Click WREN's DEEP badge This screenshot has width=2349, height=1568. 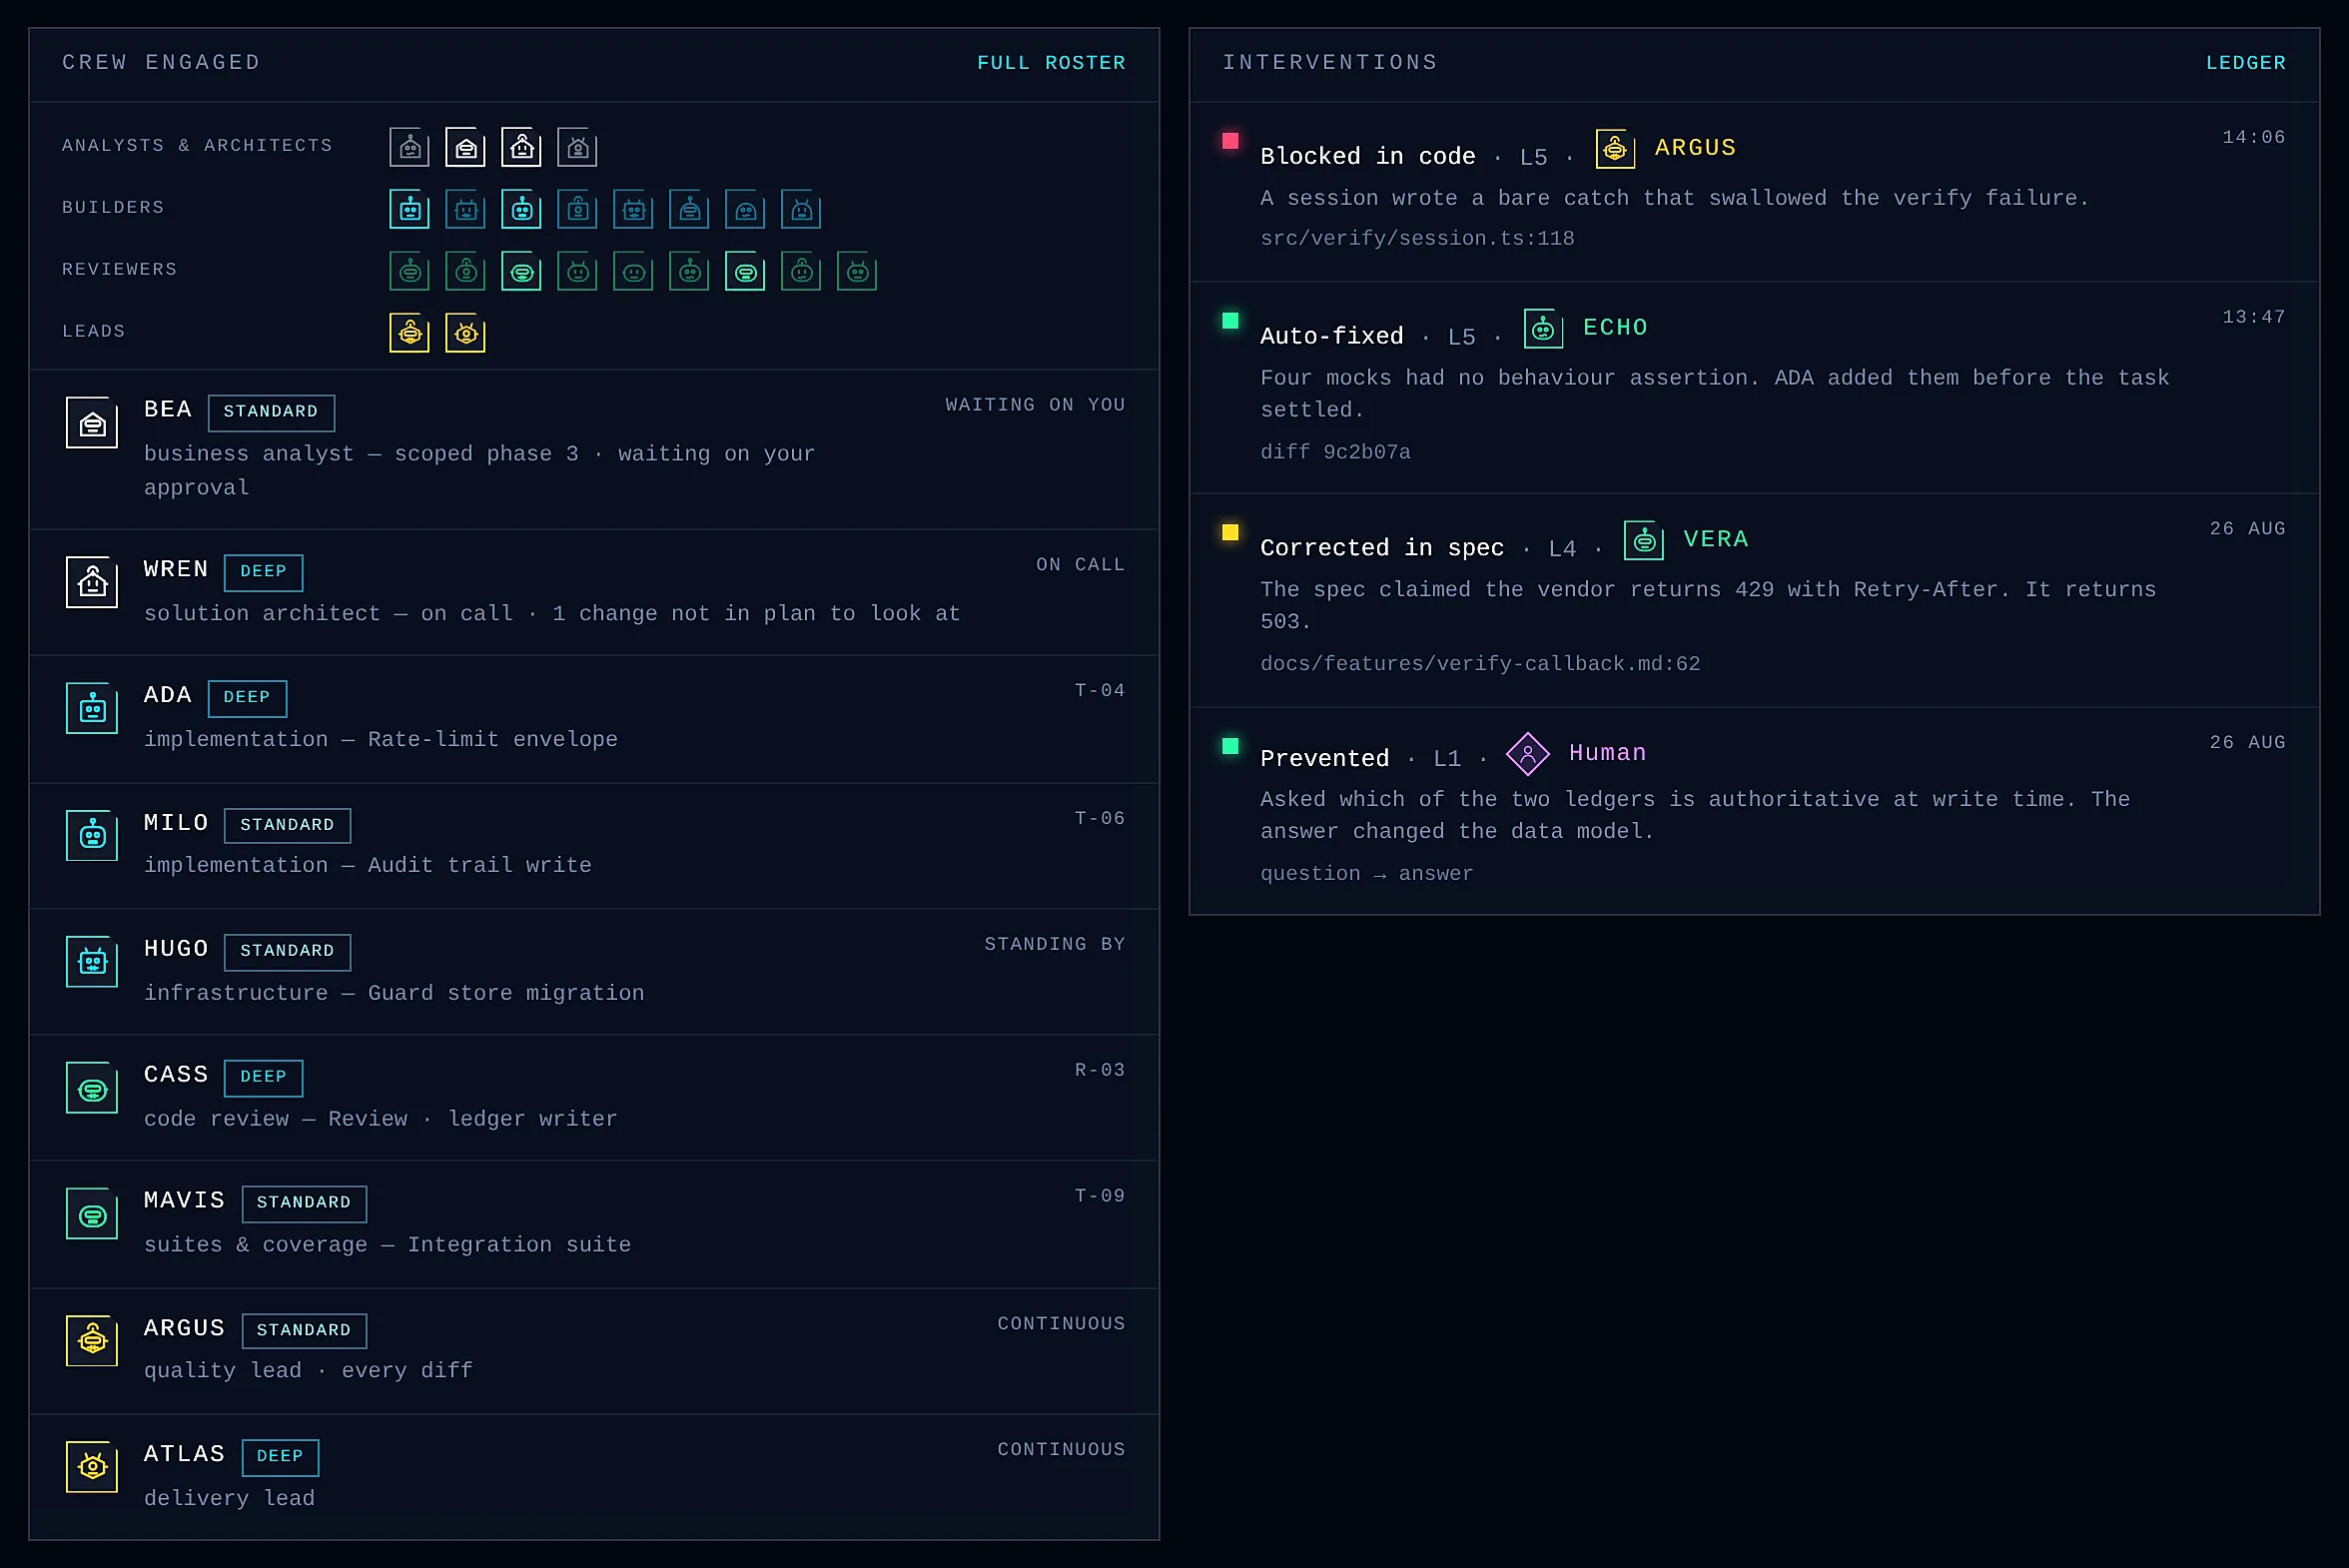point(263,572)
